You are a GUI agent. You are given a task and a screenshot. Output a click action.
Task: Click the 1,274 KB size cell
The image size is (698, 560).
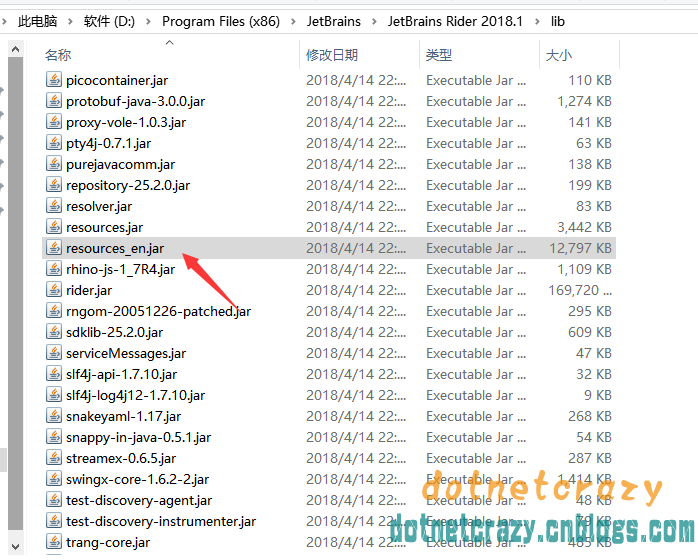click(584, 101)
